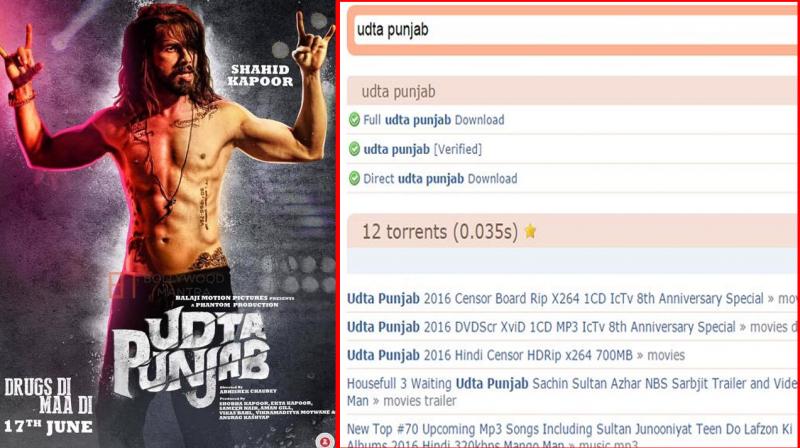Open New Top #70 Upcoming Mp3 Songs result
Screen dimensions: 800x448
[x=571, y=435]
